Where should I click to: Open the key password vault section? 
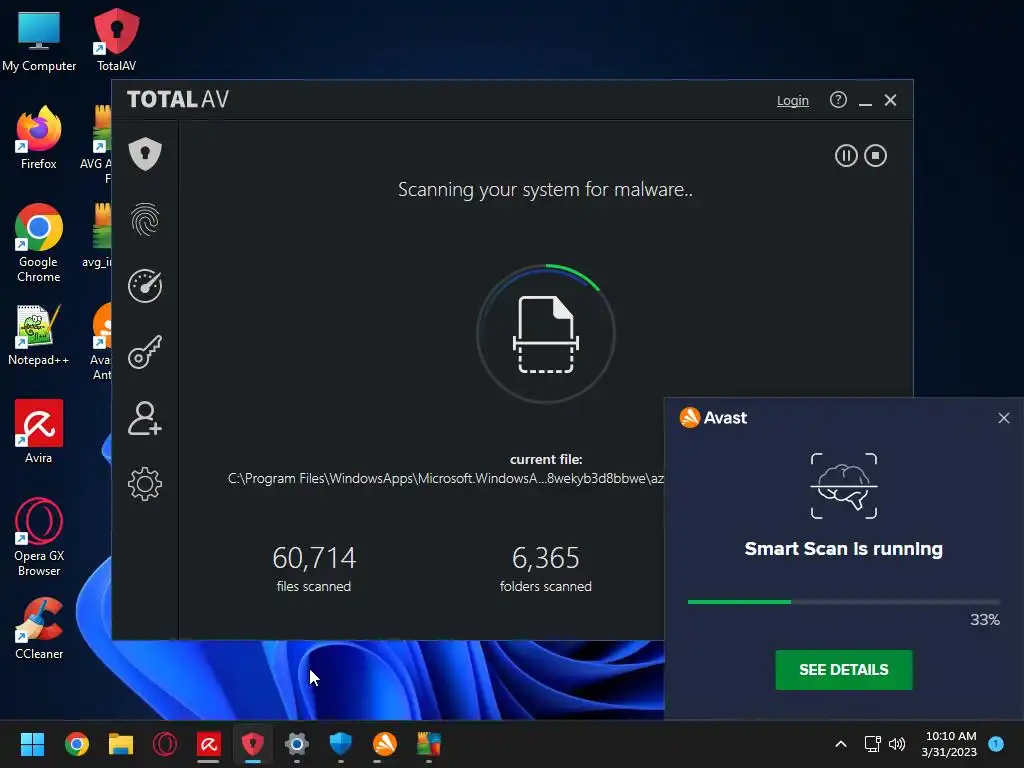[145, 352]
